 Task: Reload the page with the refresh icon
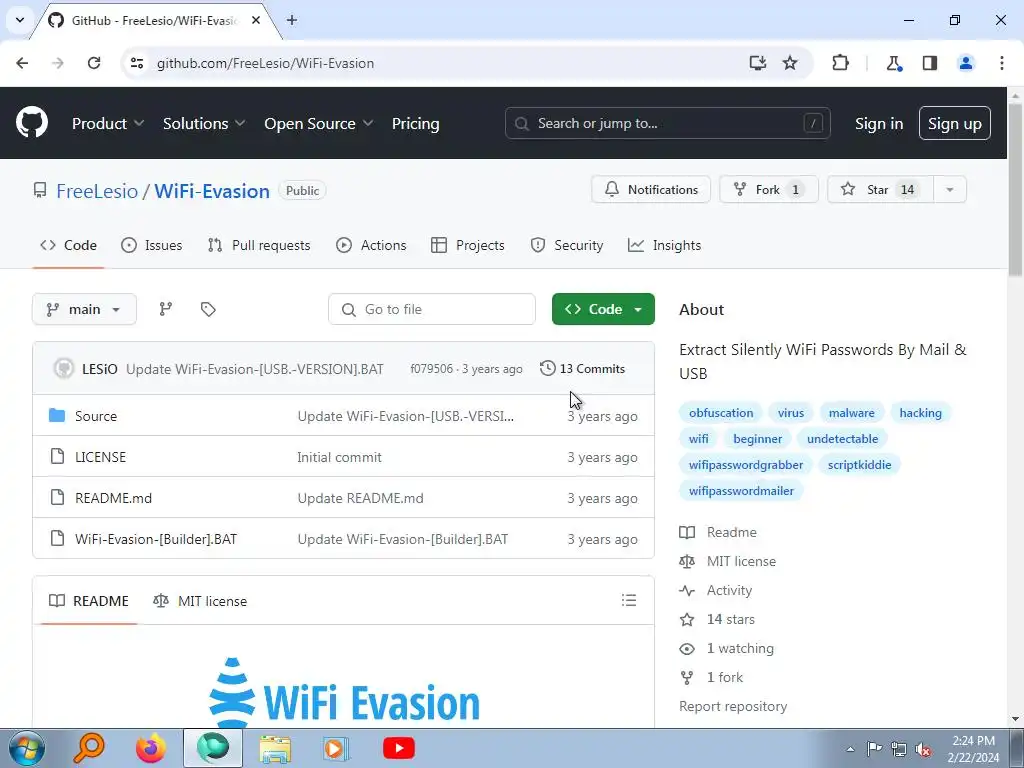pyautogui.click(x=94, y=63)
